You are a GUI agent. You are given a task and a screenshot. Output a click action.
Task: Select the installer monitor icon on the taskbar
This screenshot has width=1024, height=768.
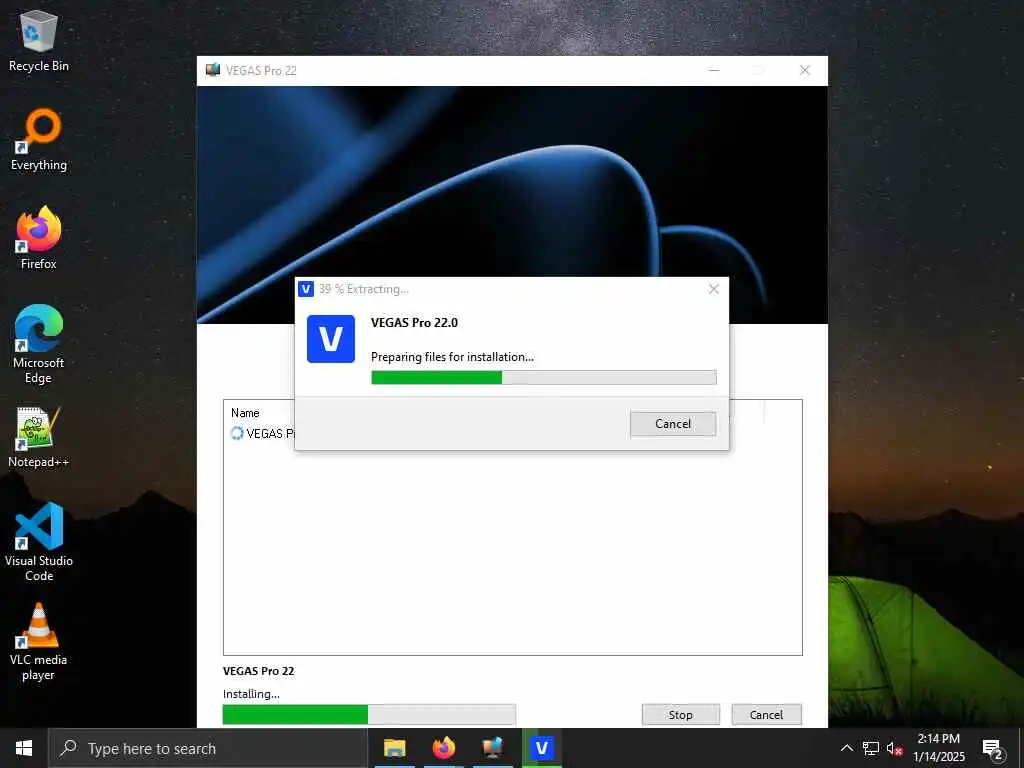pos(492,748)
